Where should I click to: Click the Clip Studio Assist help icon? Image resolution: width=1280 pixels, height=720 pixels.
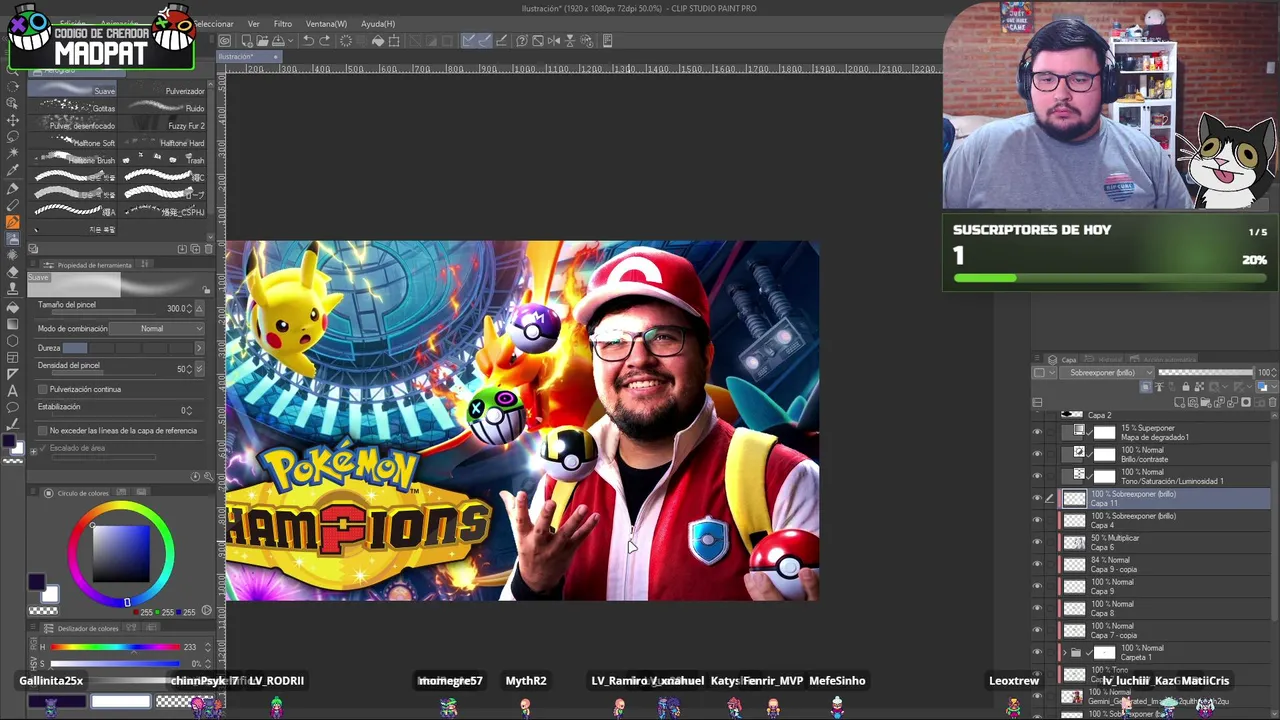[522, 41]
